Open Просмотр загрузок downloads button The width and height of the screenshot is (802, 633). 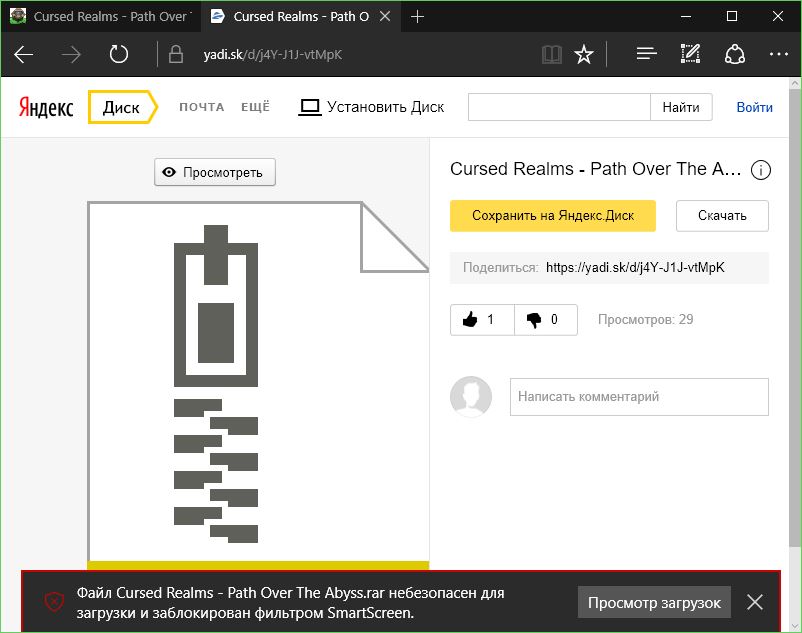coord(654,602)
